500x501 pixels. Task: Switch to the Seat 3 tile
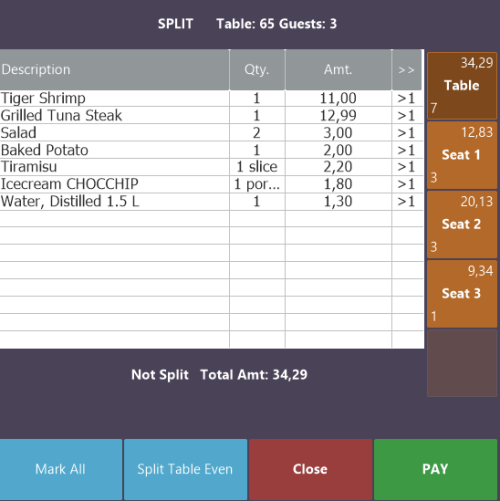[x=462, y=294]
